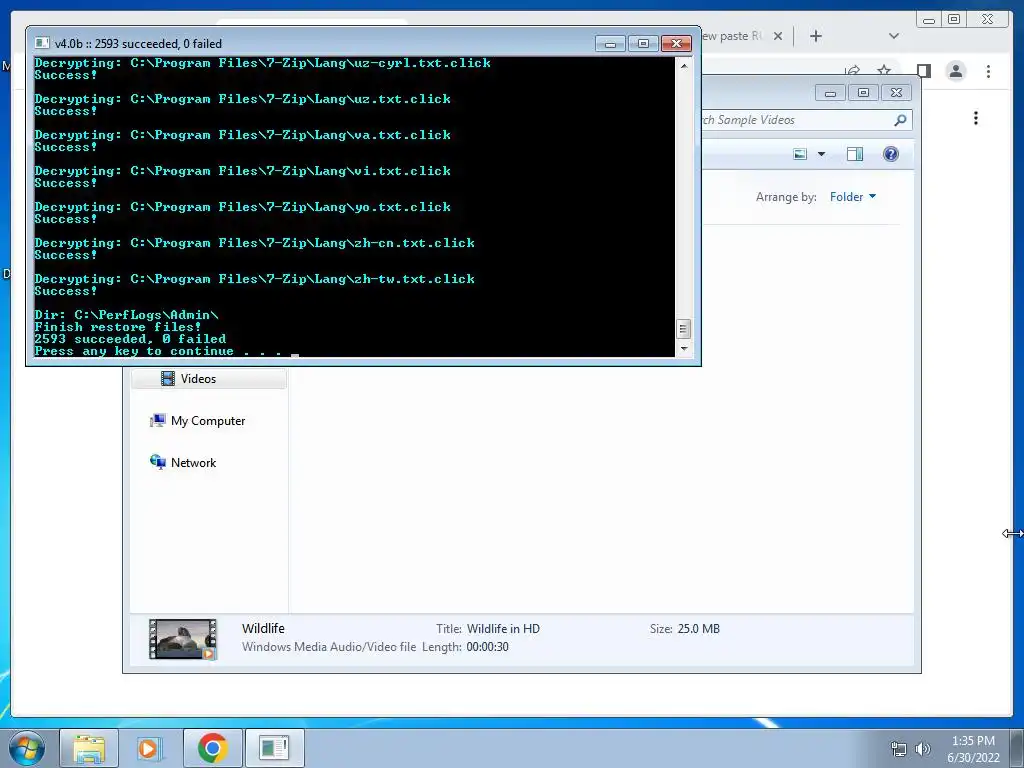The height and width of the screenshot is (768, 1024).
Task: Click the console window's system menu icon
Action: pos(42,43)
